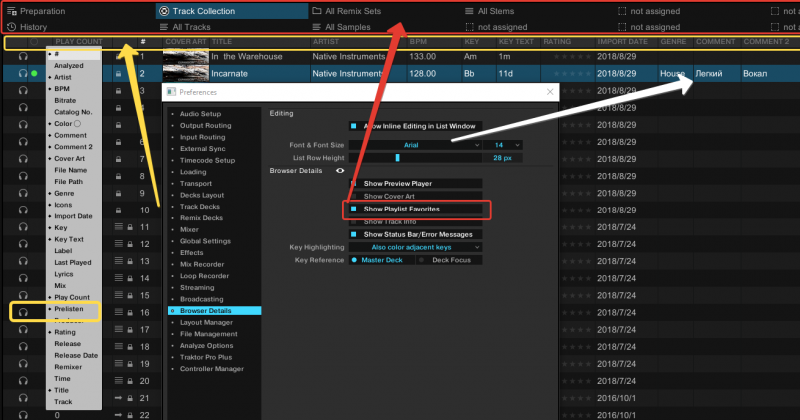The height and width of the screenshot is (420, 800).
Task: Click the prelisten headphone icon in row 9
Action: [x=23, y=193]
